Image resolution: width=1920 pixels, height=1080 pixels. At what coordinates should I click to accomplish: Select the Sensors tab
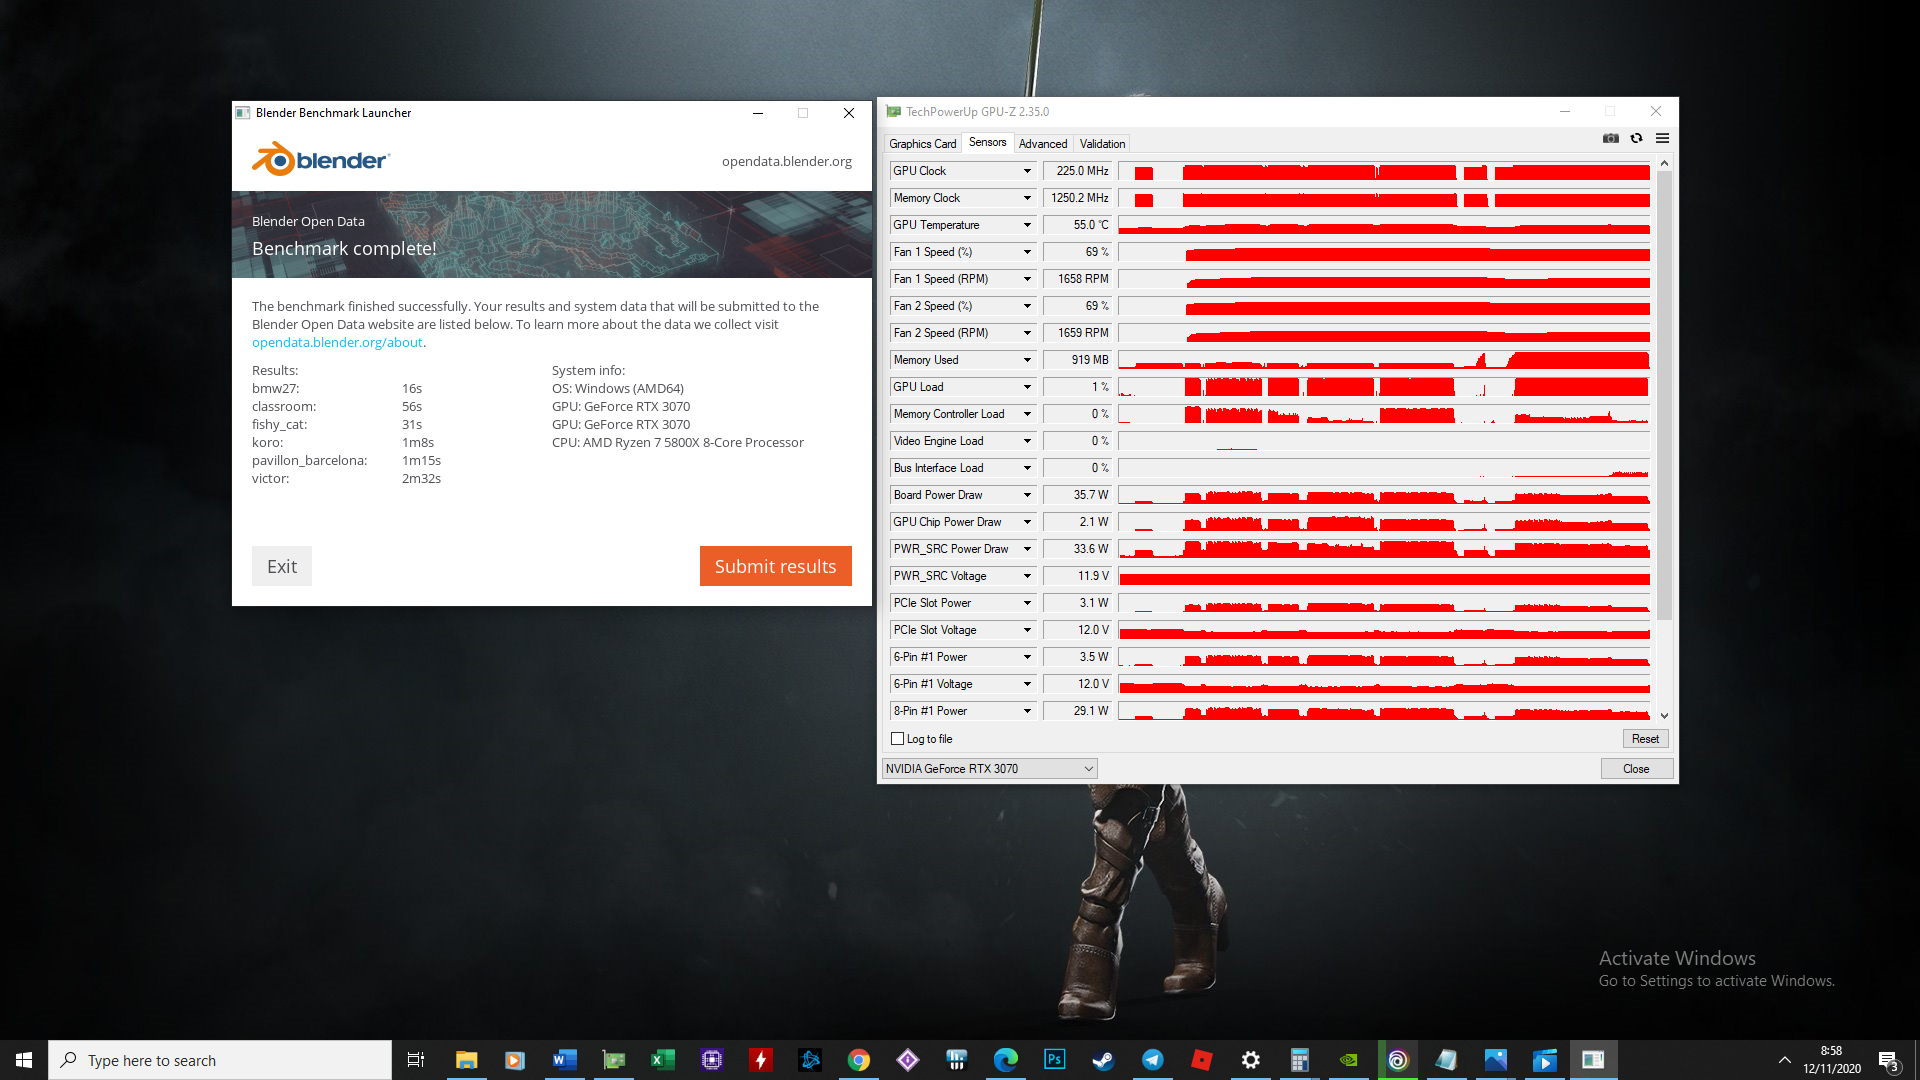[987, 143]
